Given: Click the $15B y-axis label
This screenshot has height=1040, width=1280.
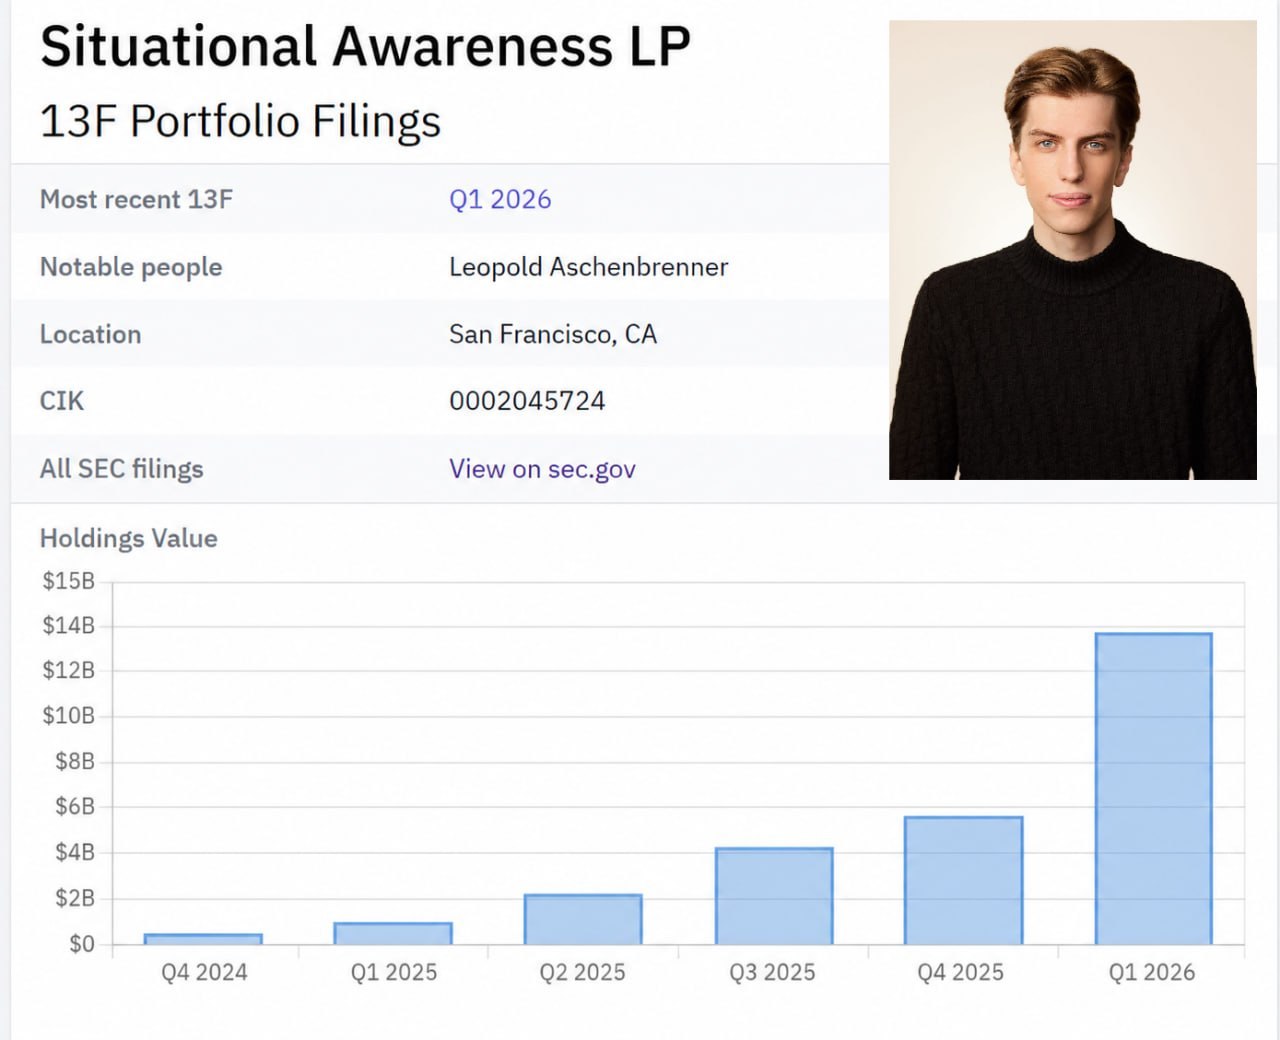Looking at the screenshot, I should 68,581.
